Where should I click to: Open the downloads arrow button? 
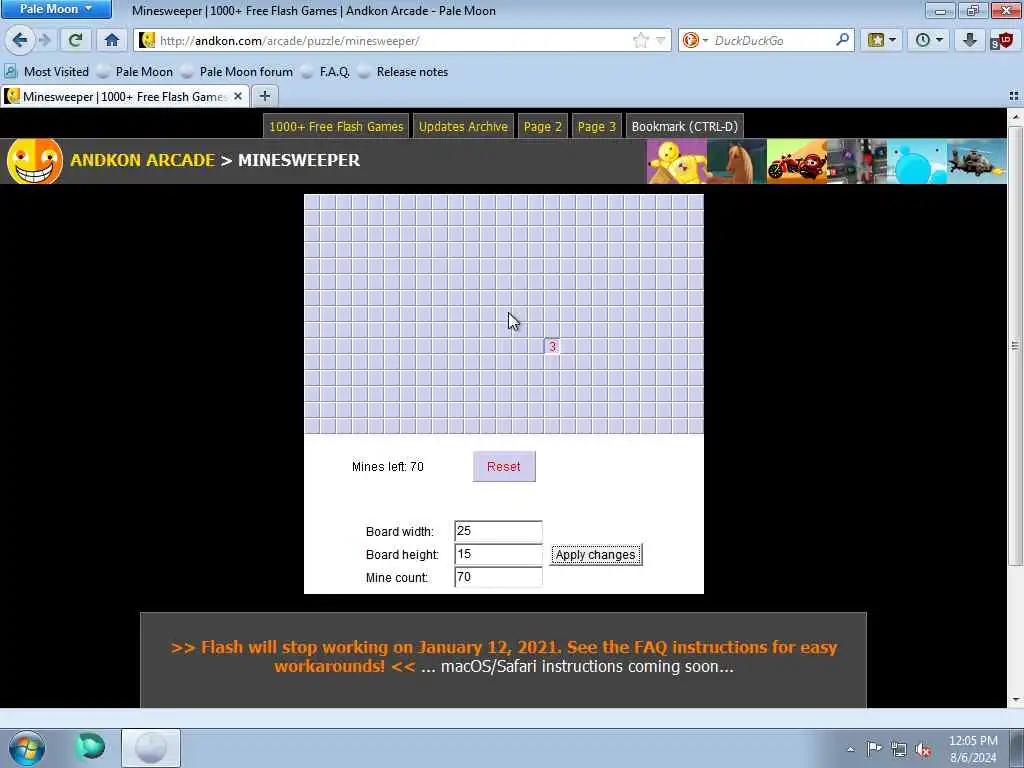pos(970,40)
